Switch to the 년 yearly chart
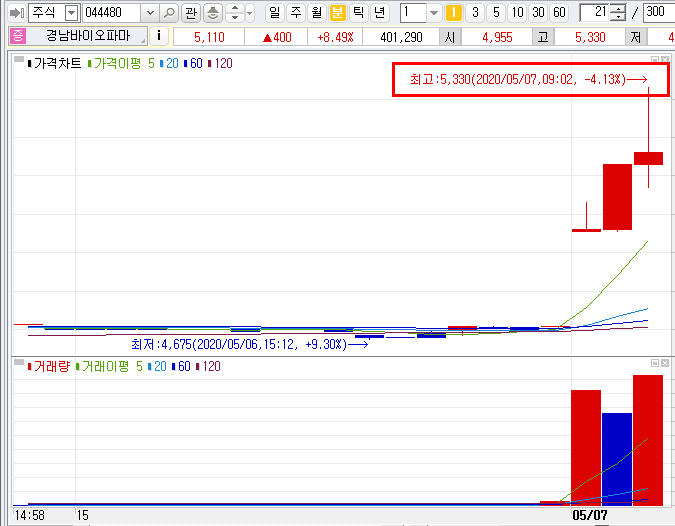This screenshot has width=675, height=526. (x=379, y=12)
